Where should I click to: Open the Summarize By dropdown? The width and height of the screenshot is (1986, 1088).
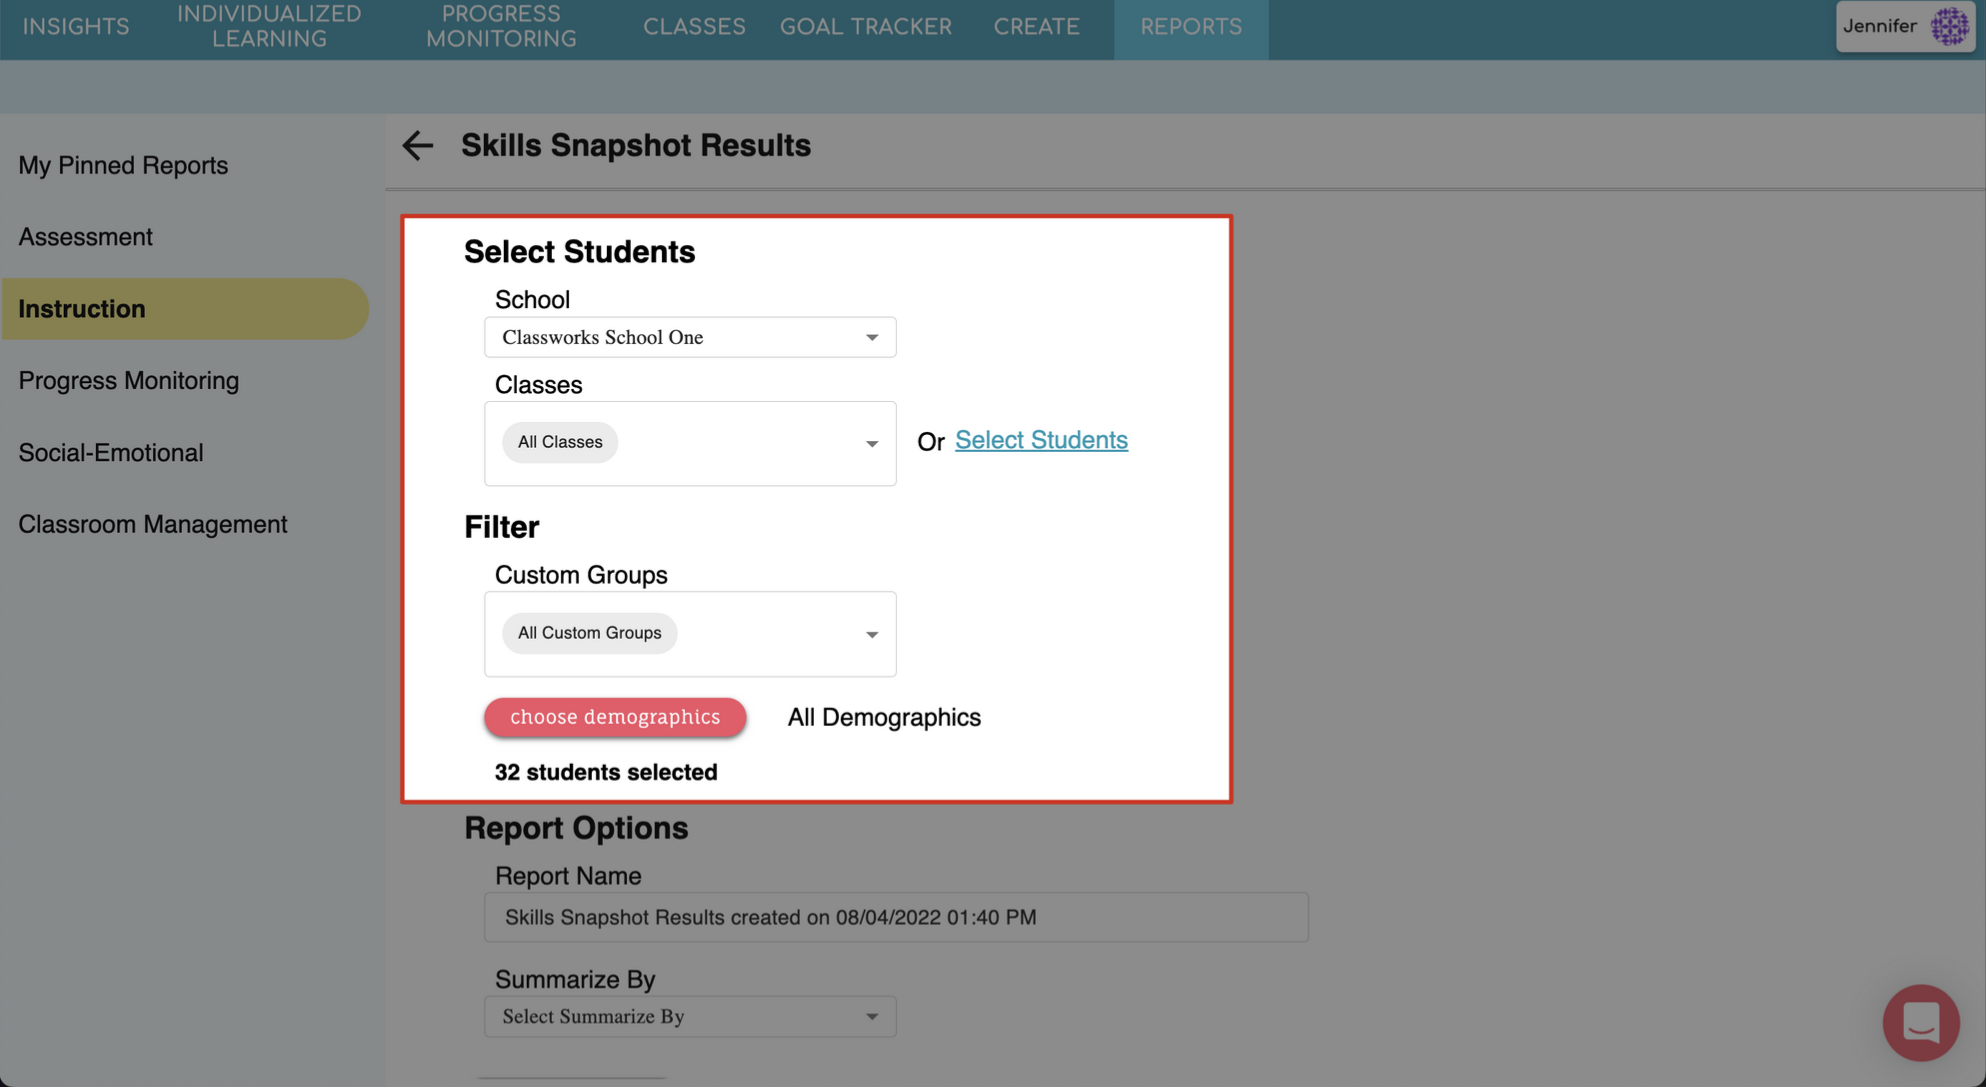click(690, 1016)
